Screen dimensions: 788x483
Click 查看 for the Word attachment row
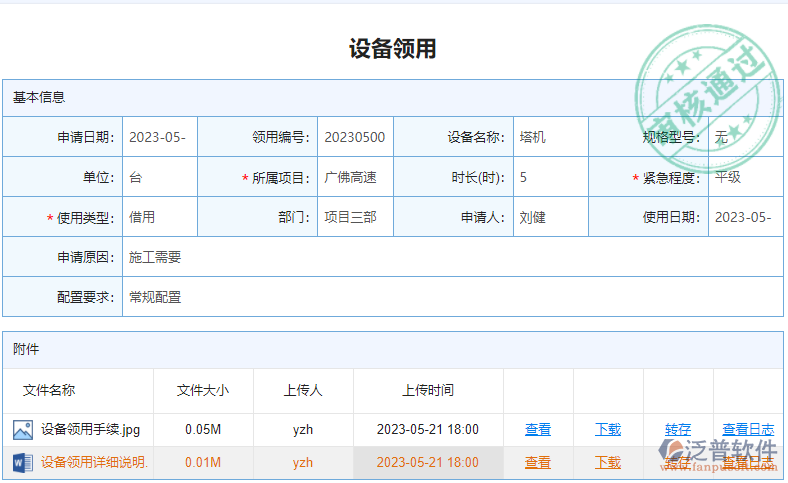click(x=538, y=463)
